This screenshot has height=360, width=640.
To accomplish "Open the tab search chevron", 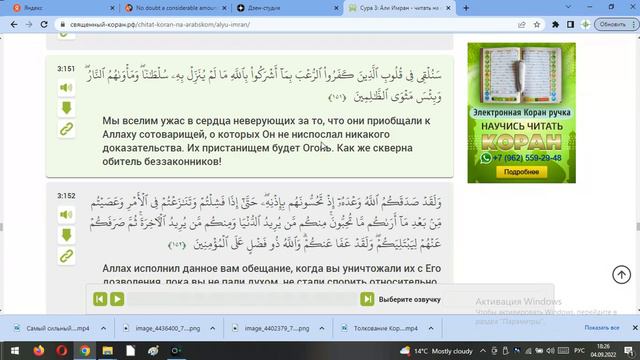I will tap(568, 7).
